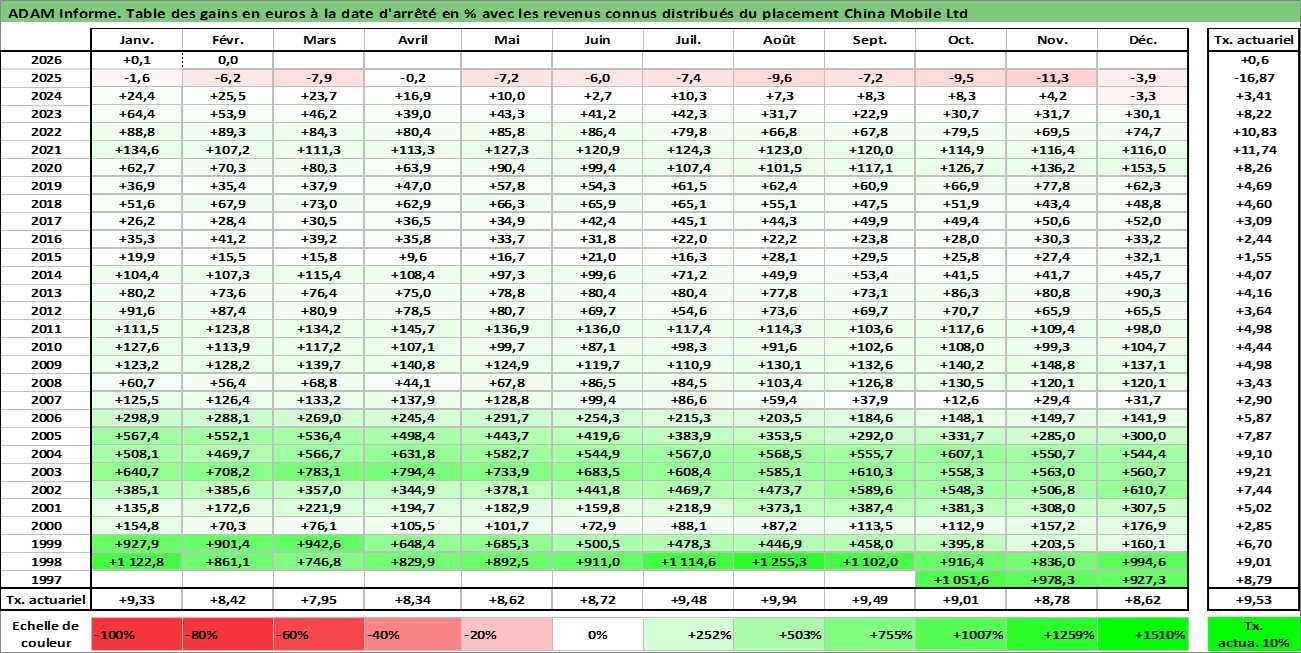Click the +1259% green swatch
The image size is (1301, 653).
point(1052,634)
